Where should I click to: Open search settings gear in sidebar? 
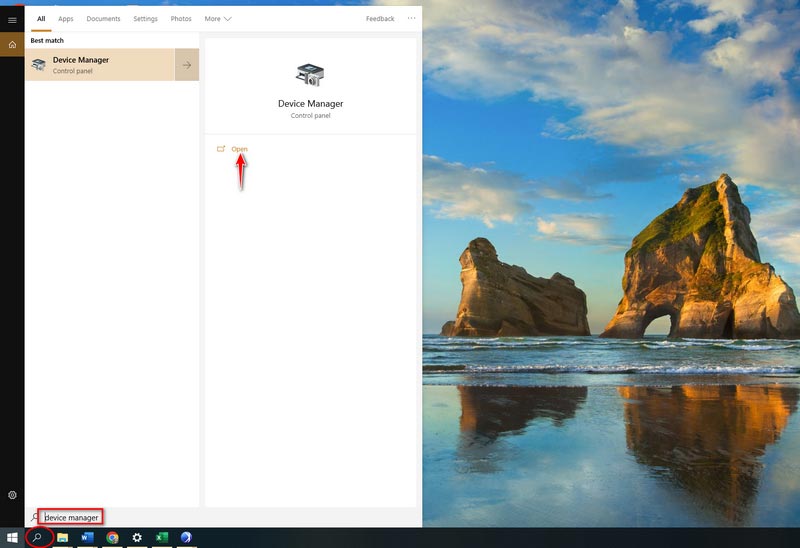click(x=12, y=494)
